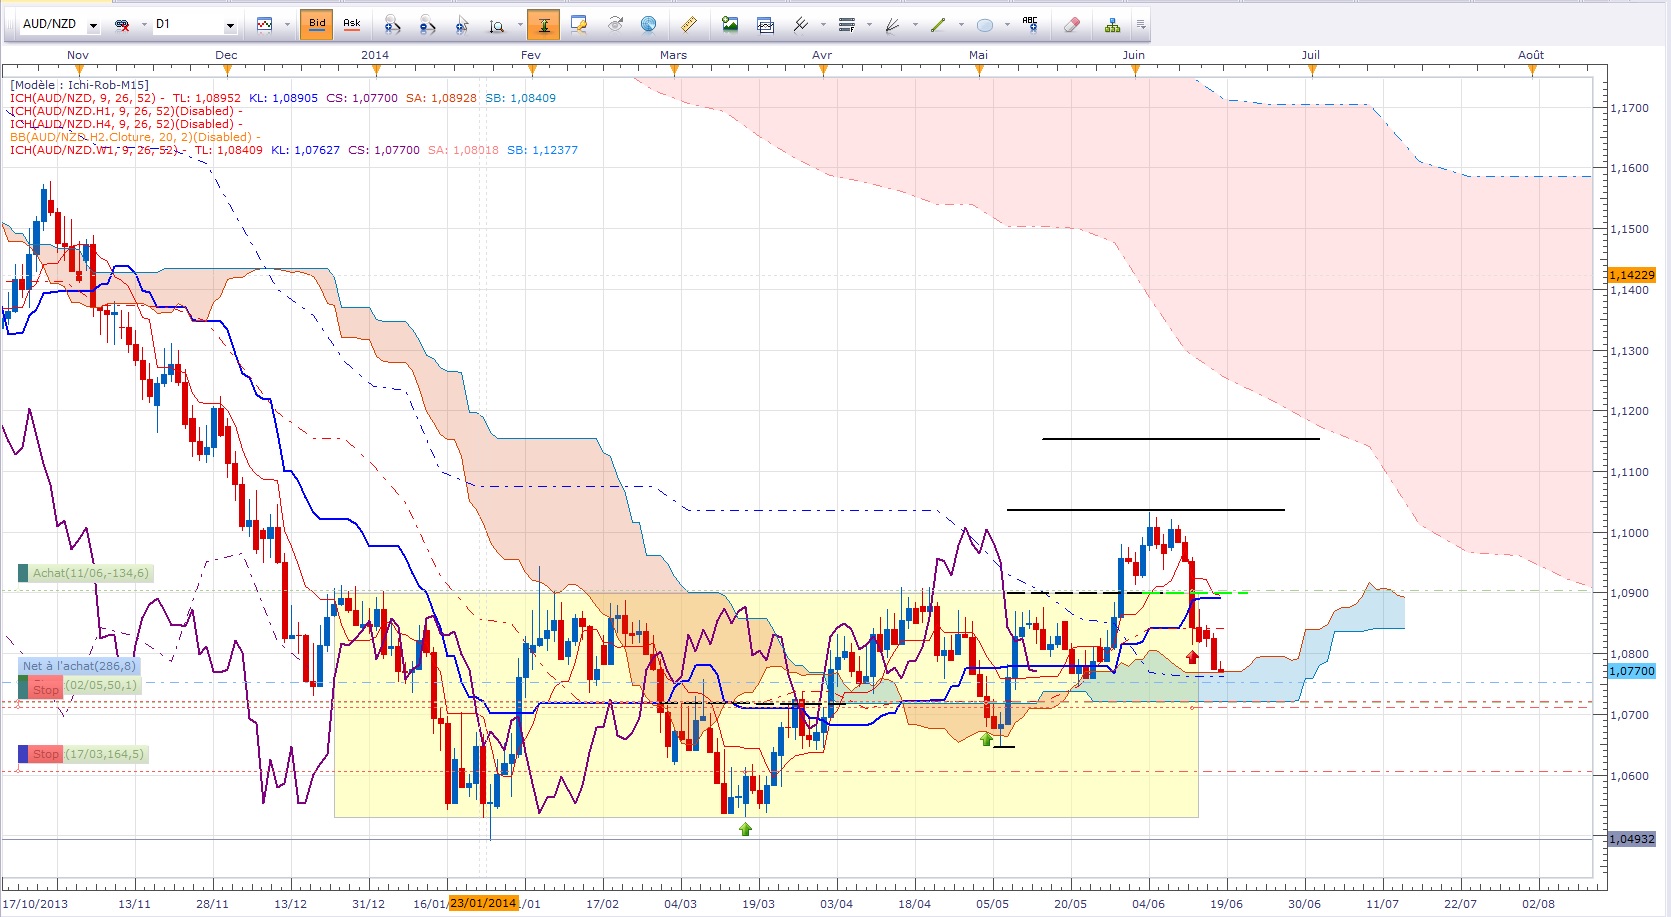Expand the Fibonacci tool dropdown arrow
The width and height of the screenshot is (1671, 917).
pos(869,24)
